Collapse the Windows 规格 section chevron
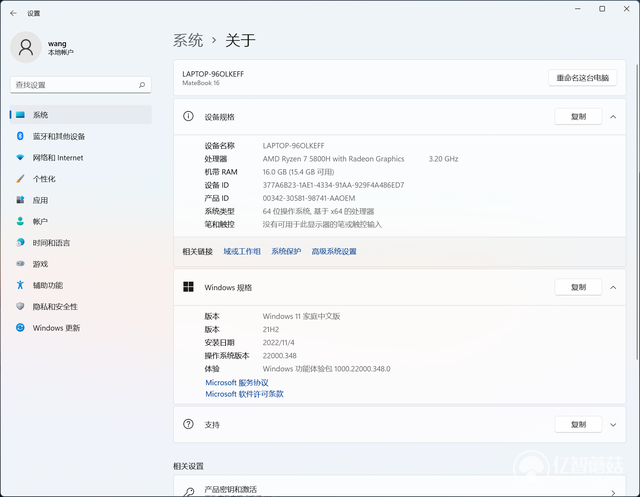 pos(613,288)
